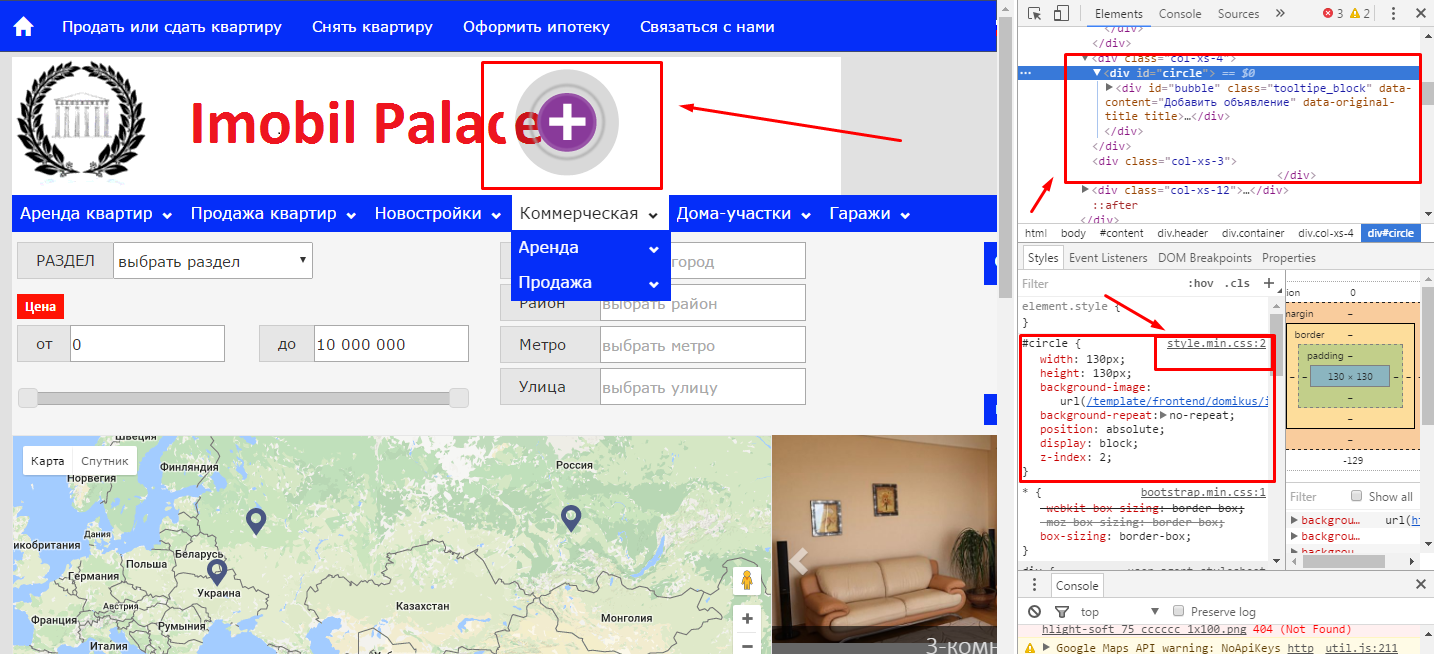Click the home icon in site navbar
The height and width of the screenshot is (654, 1434).
point(23,27)
